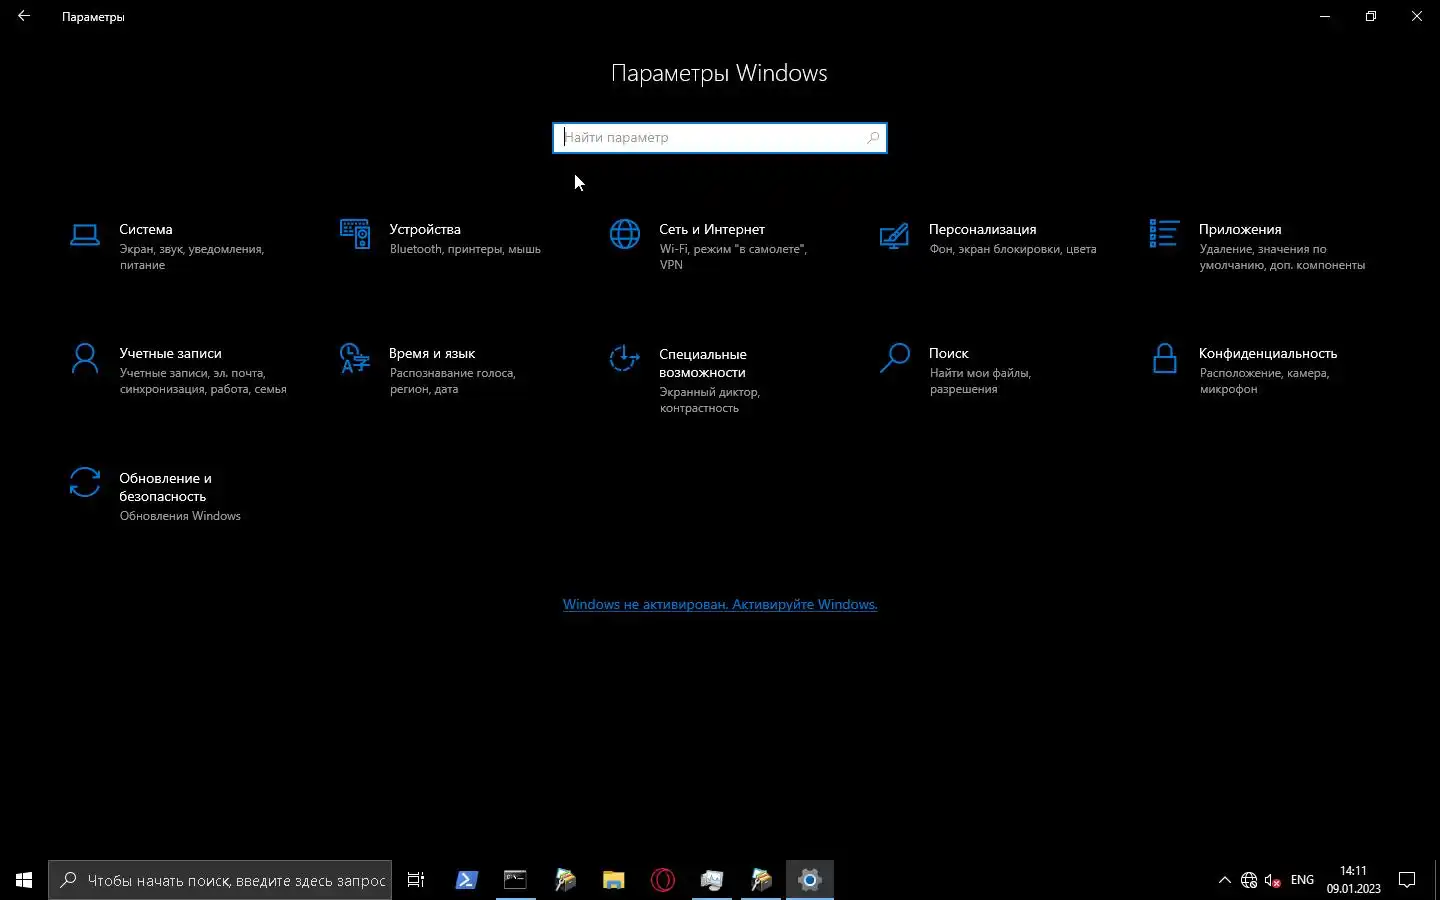Switch to the Command Prompt taskbar icon
Viewport: 1440px width, 900px height.
tap(515, 880)
